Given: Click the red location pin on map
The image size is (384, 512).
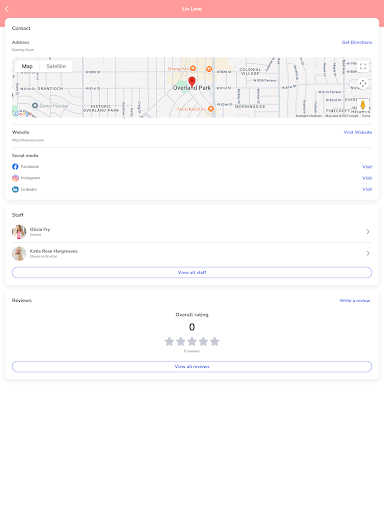Looking at the screenshot, I should [192, 81].
